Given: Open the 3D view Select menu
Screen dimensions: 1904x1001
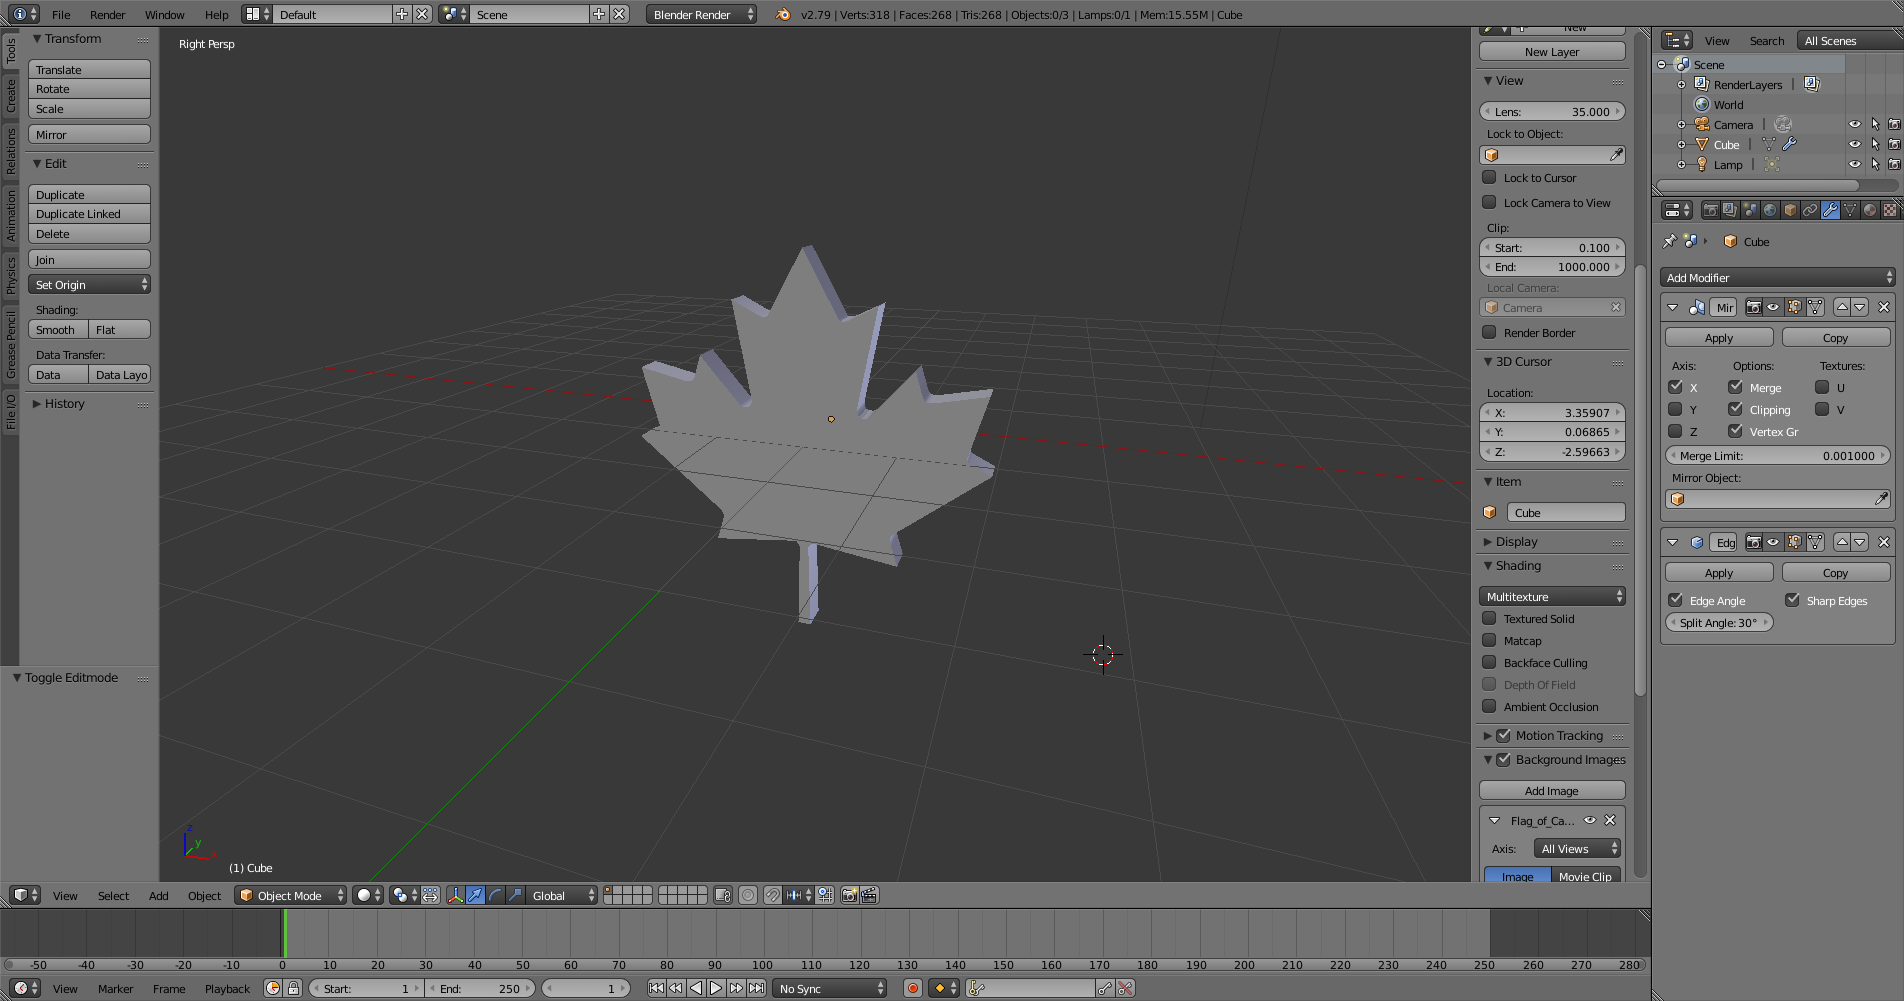Looking at the screenshot, I should coord(113,895).
